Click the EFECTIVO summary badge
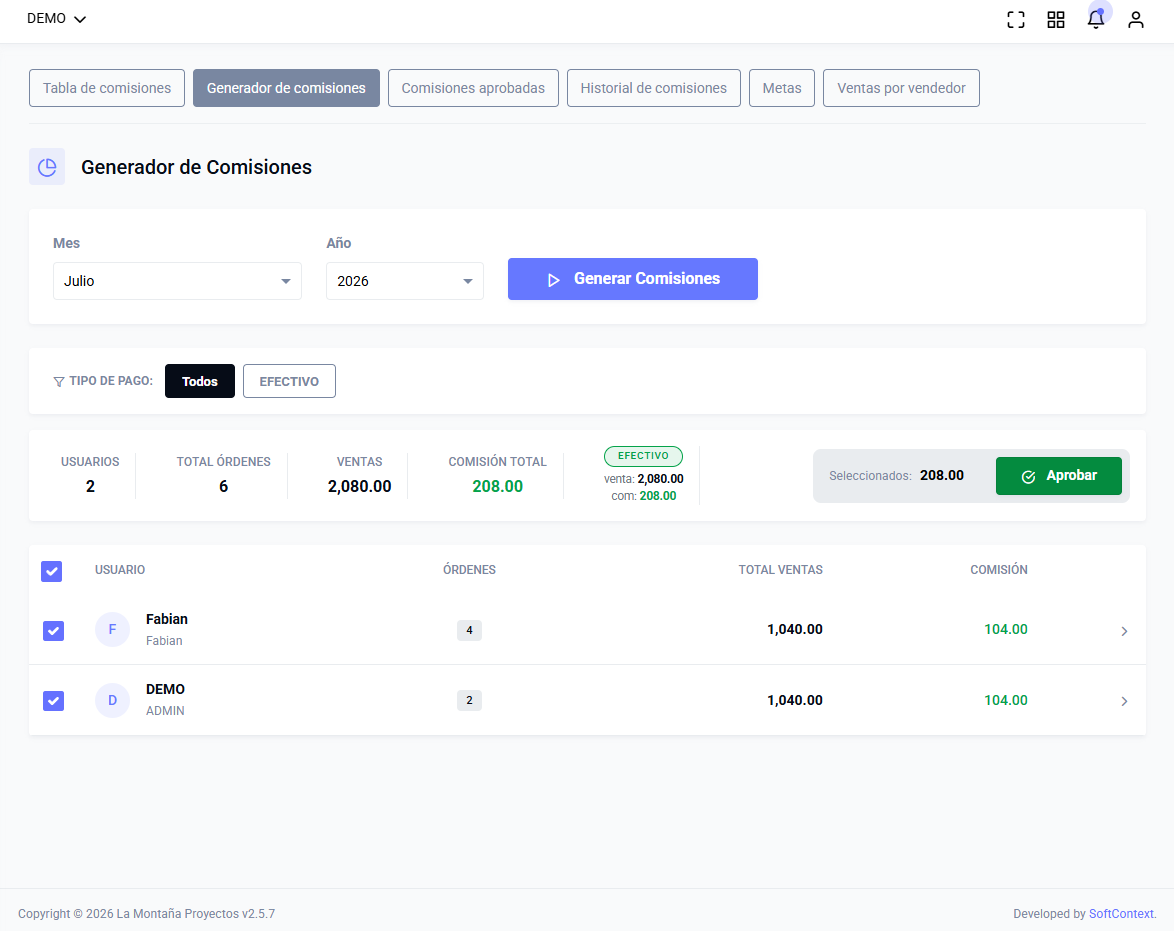The width and height of the screenshot is (1174, 931). [643, 456]
